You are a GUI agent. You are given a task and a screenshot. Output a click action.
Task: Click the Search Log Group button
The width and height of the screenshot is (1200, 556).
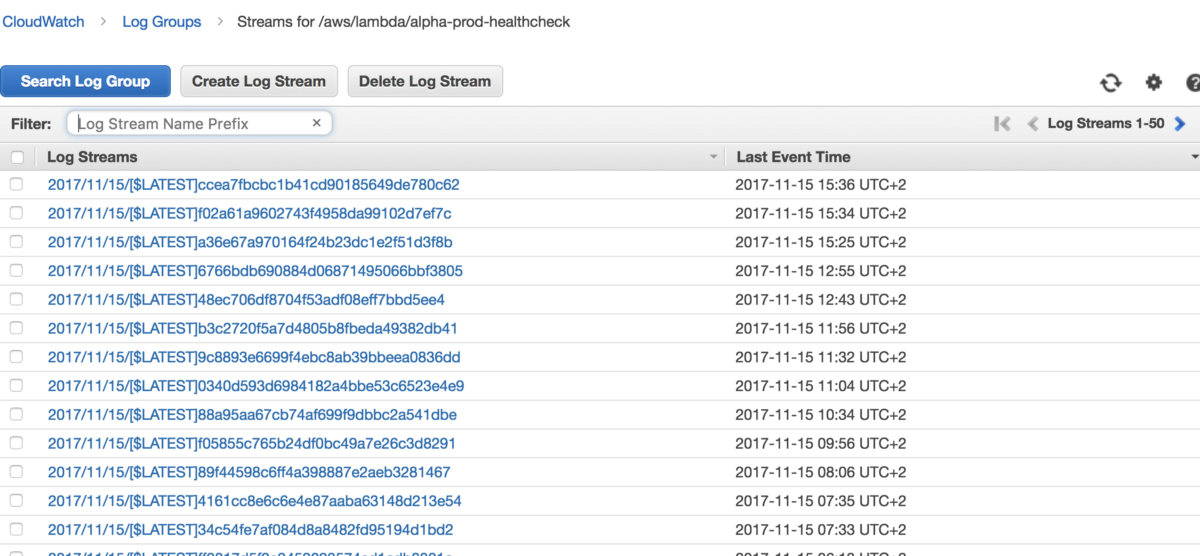click(85, 82)
